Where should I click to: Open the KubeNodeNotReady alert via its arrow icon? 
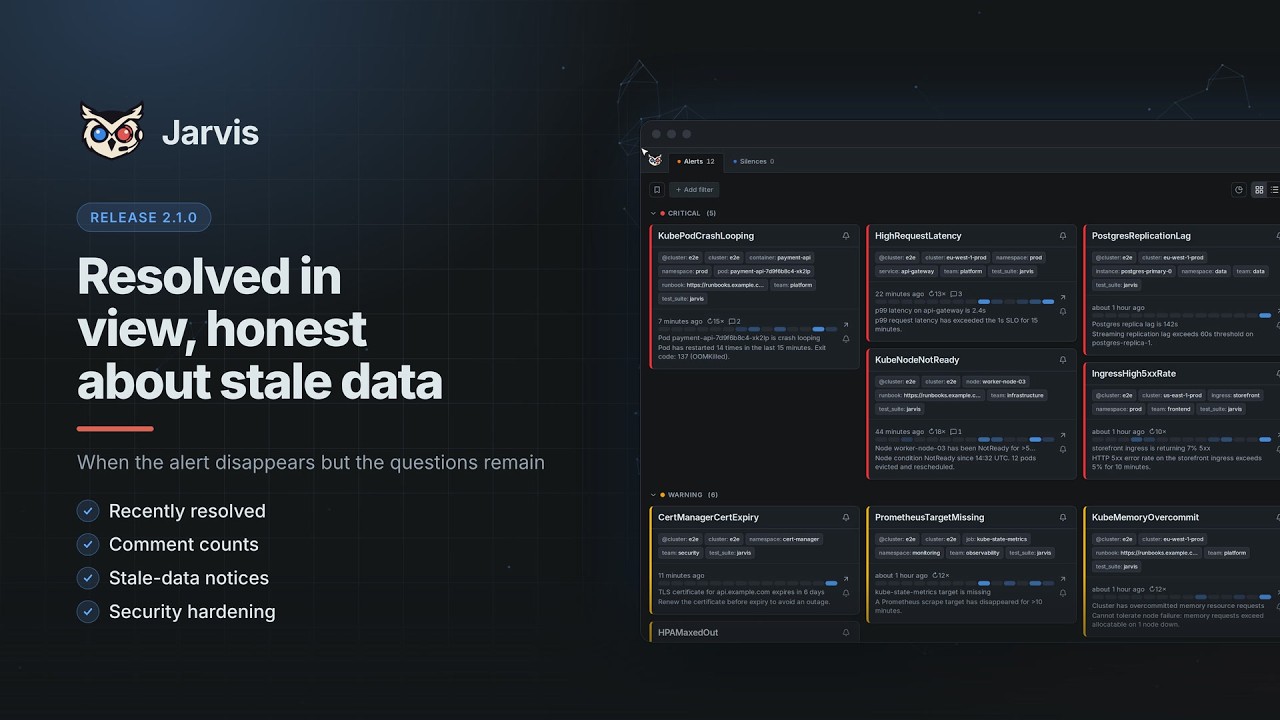coord(1063,435)
